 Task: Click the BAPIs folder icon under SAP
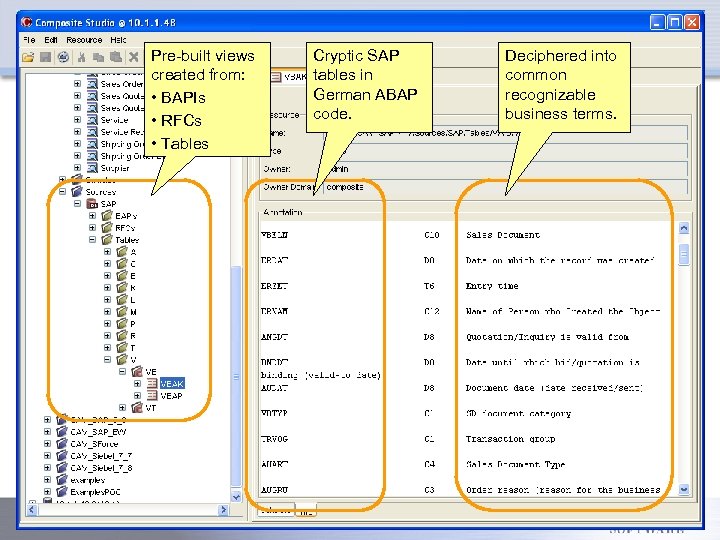coord(107,215)
